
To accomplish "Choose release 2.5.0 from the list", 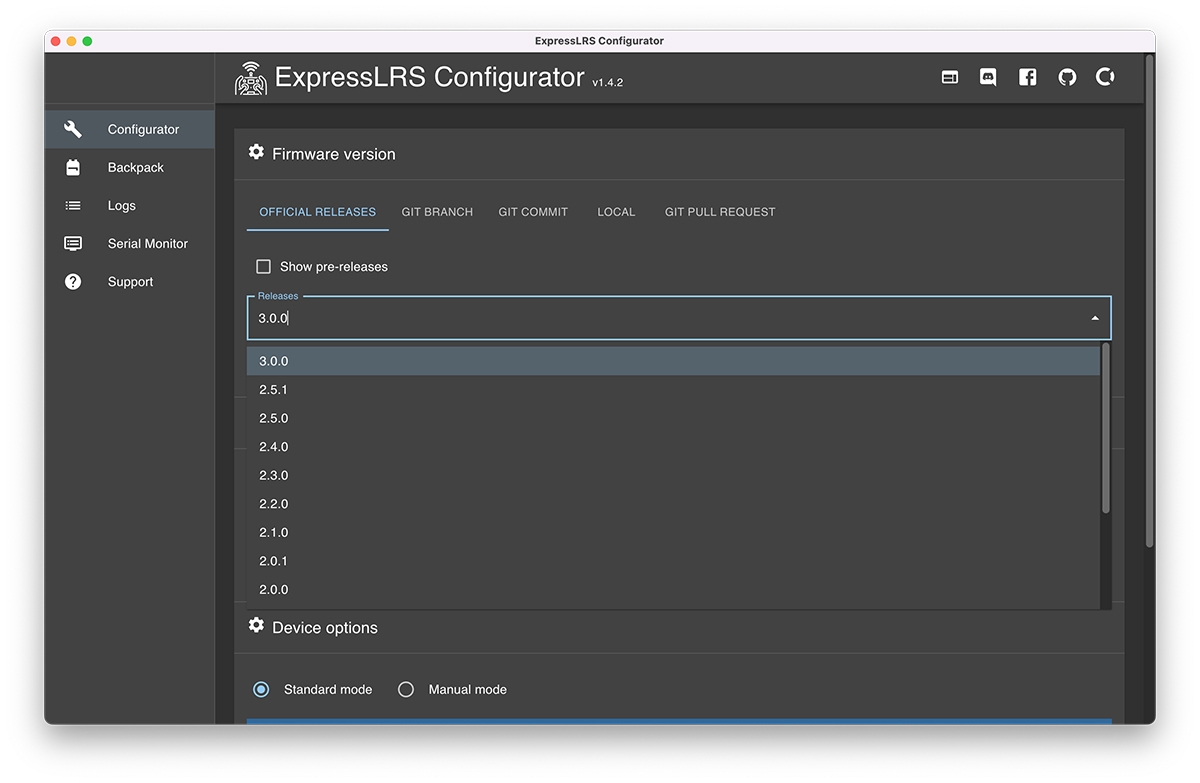I will 673,418.
